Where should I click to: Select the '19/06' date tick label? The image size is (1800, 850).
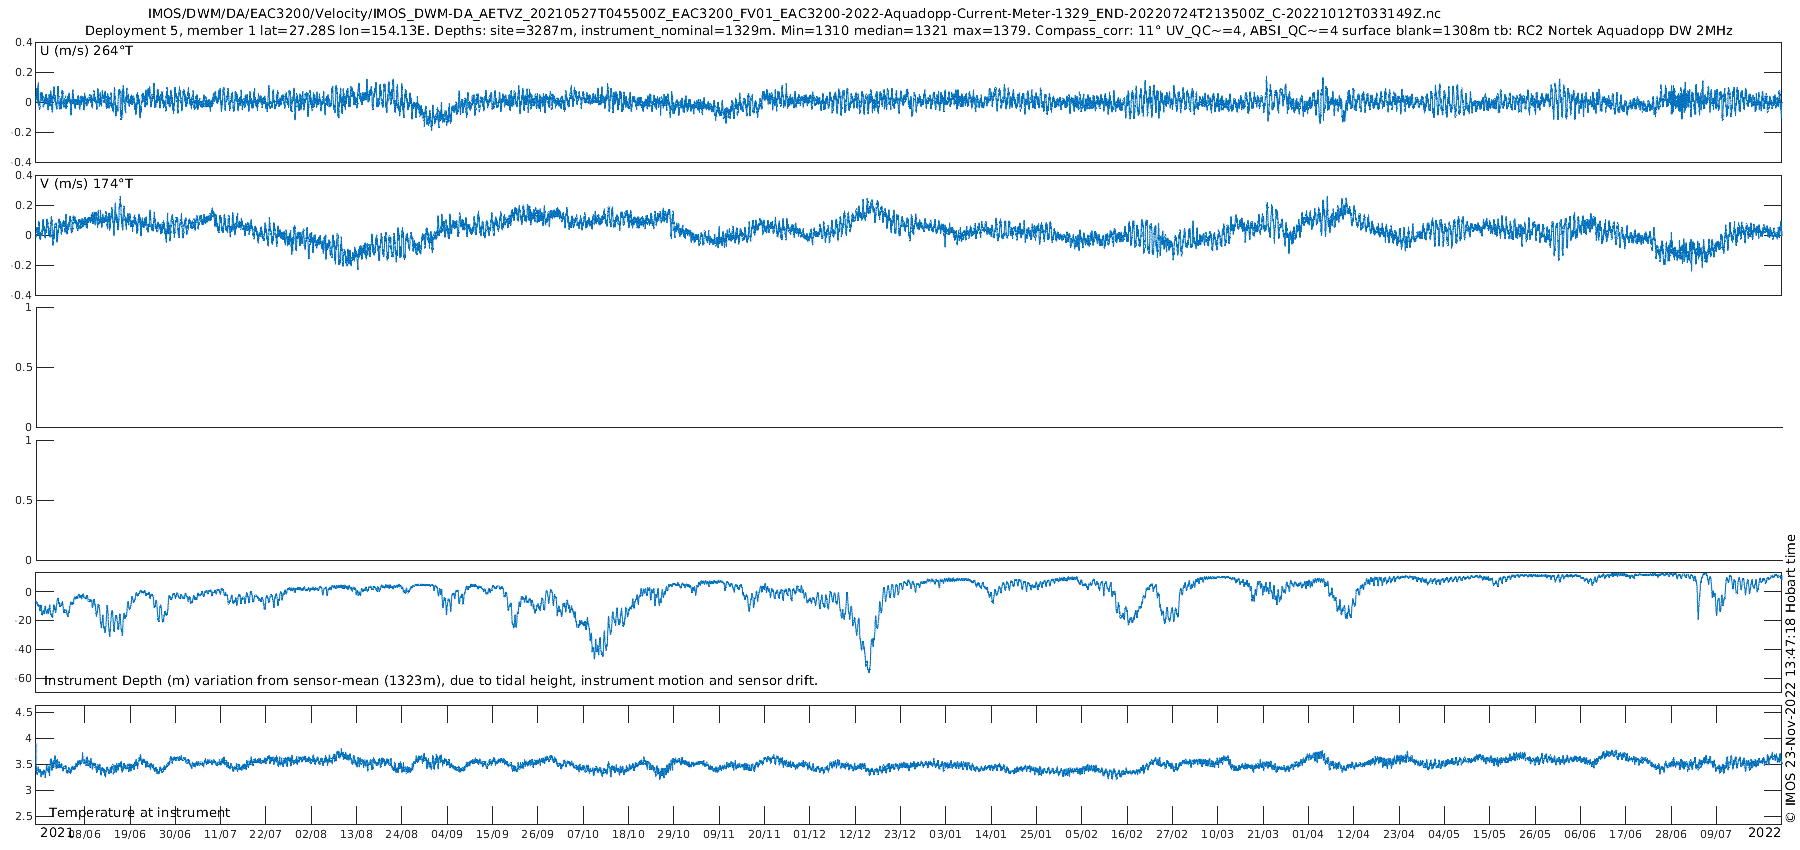coord(129,834)
